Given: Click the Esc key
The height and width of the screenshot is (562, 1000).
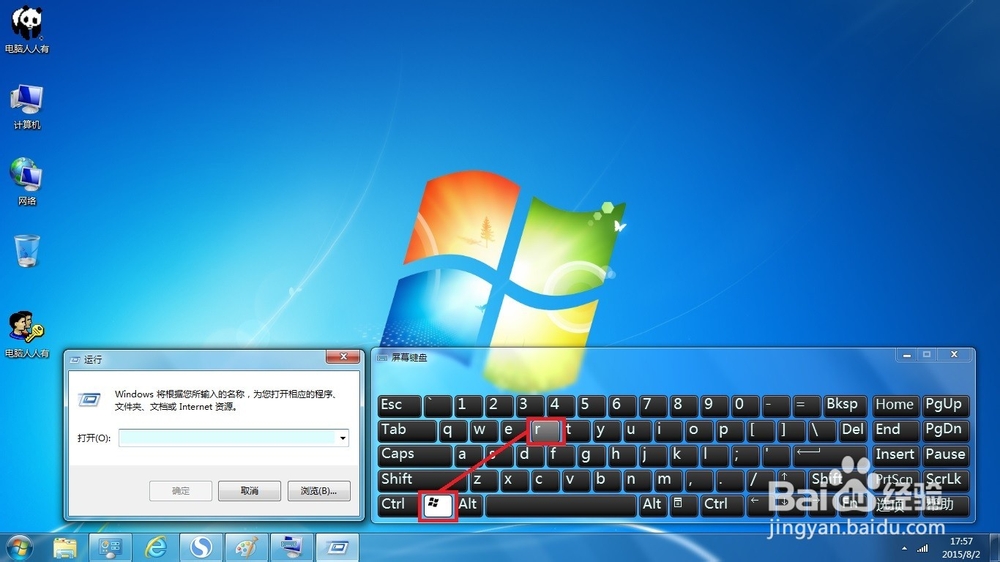Looking at the screenshot, I should click(x=399, y=405).
